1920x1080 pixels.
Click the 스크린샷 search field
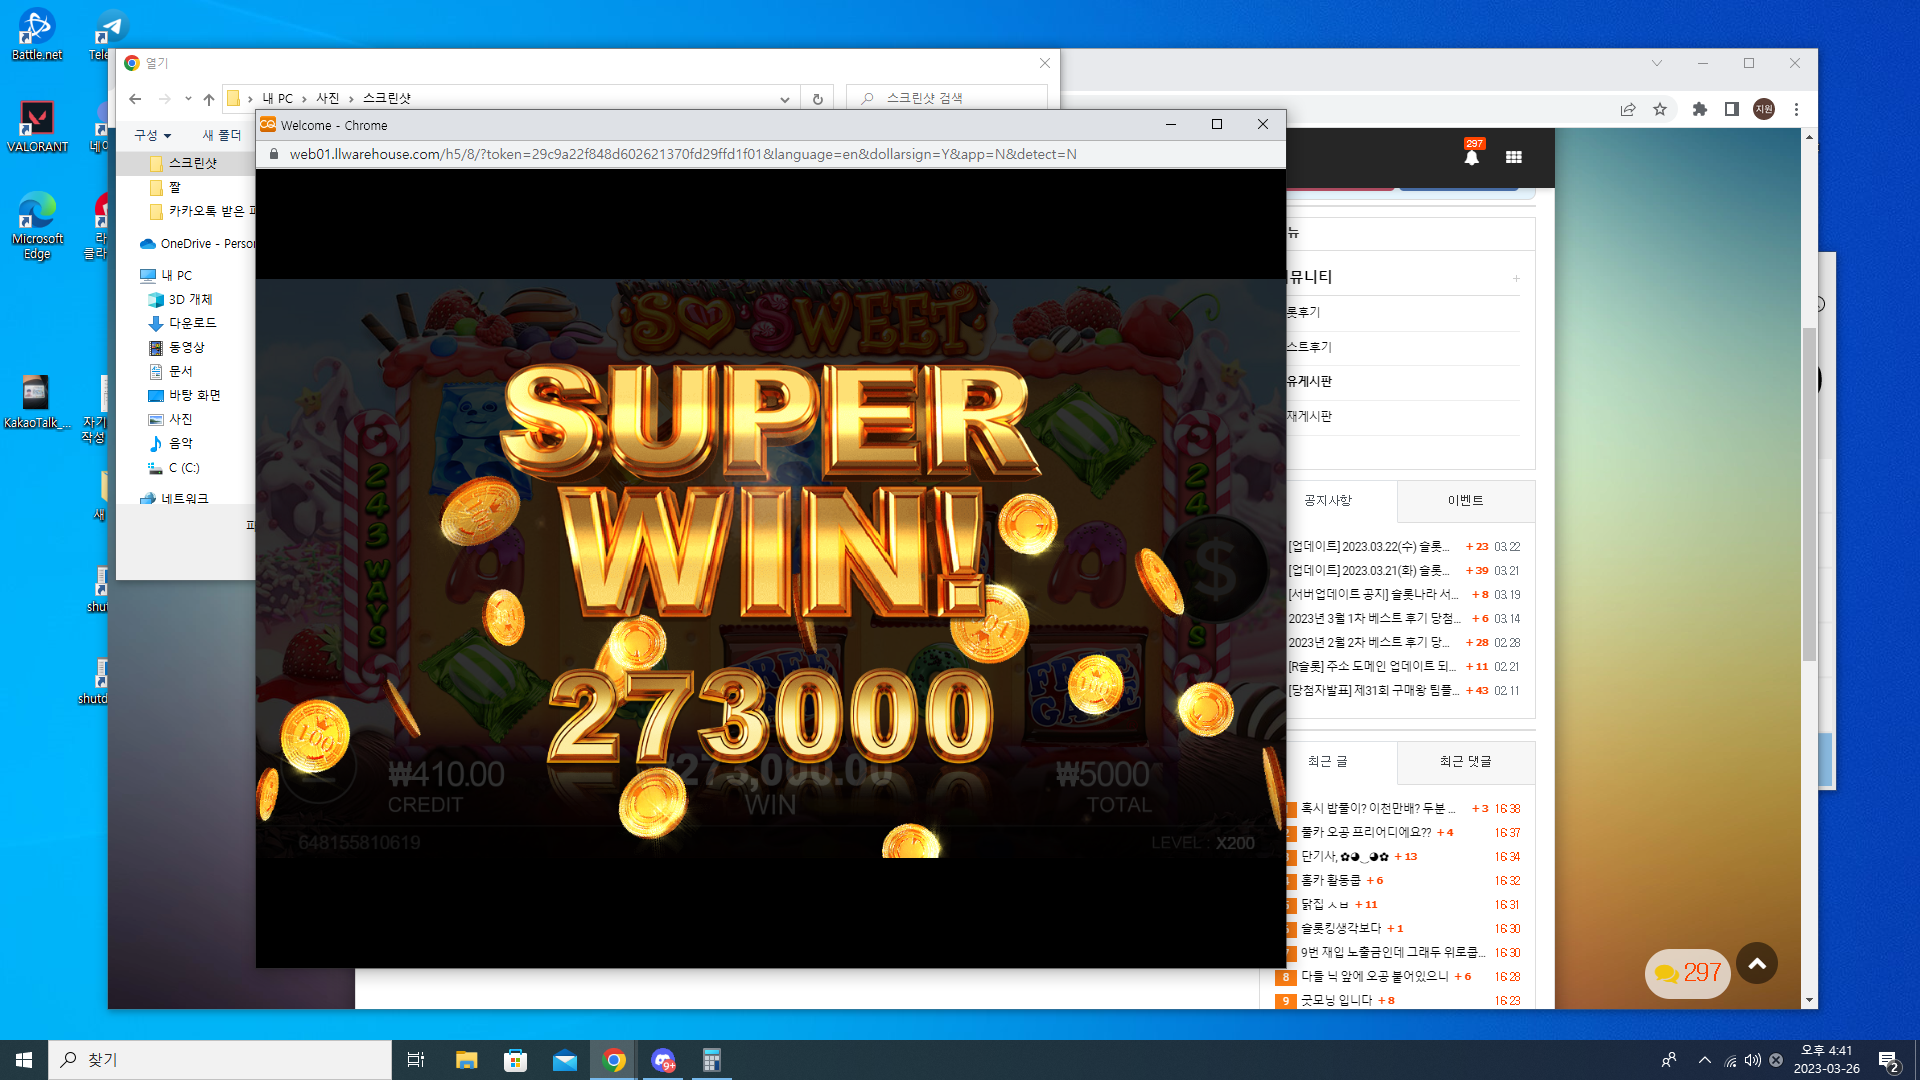[947, 98]
